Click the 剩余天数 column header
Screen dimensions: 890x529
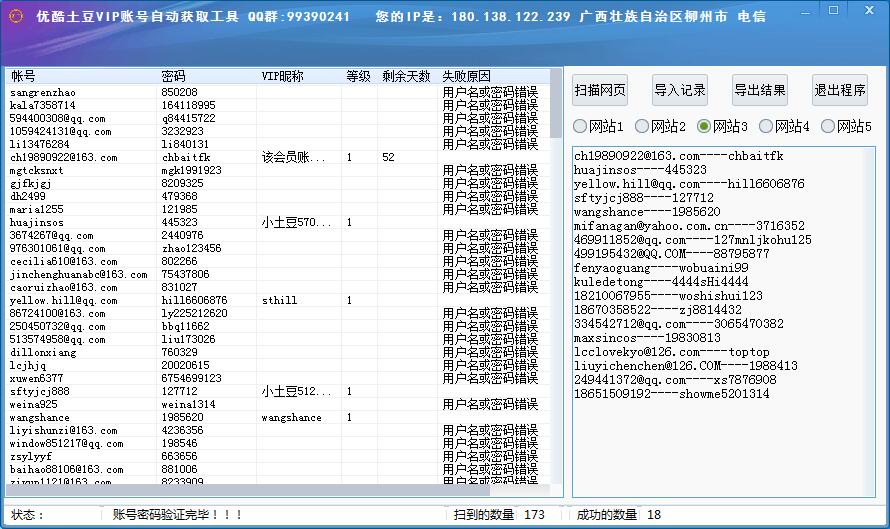(x=408, y=76)
